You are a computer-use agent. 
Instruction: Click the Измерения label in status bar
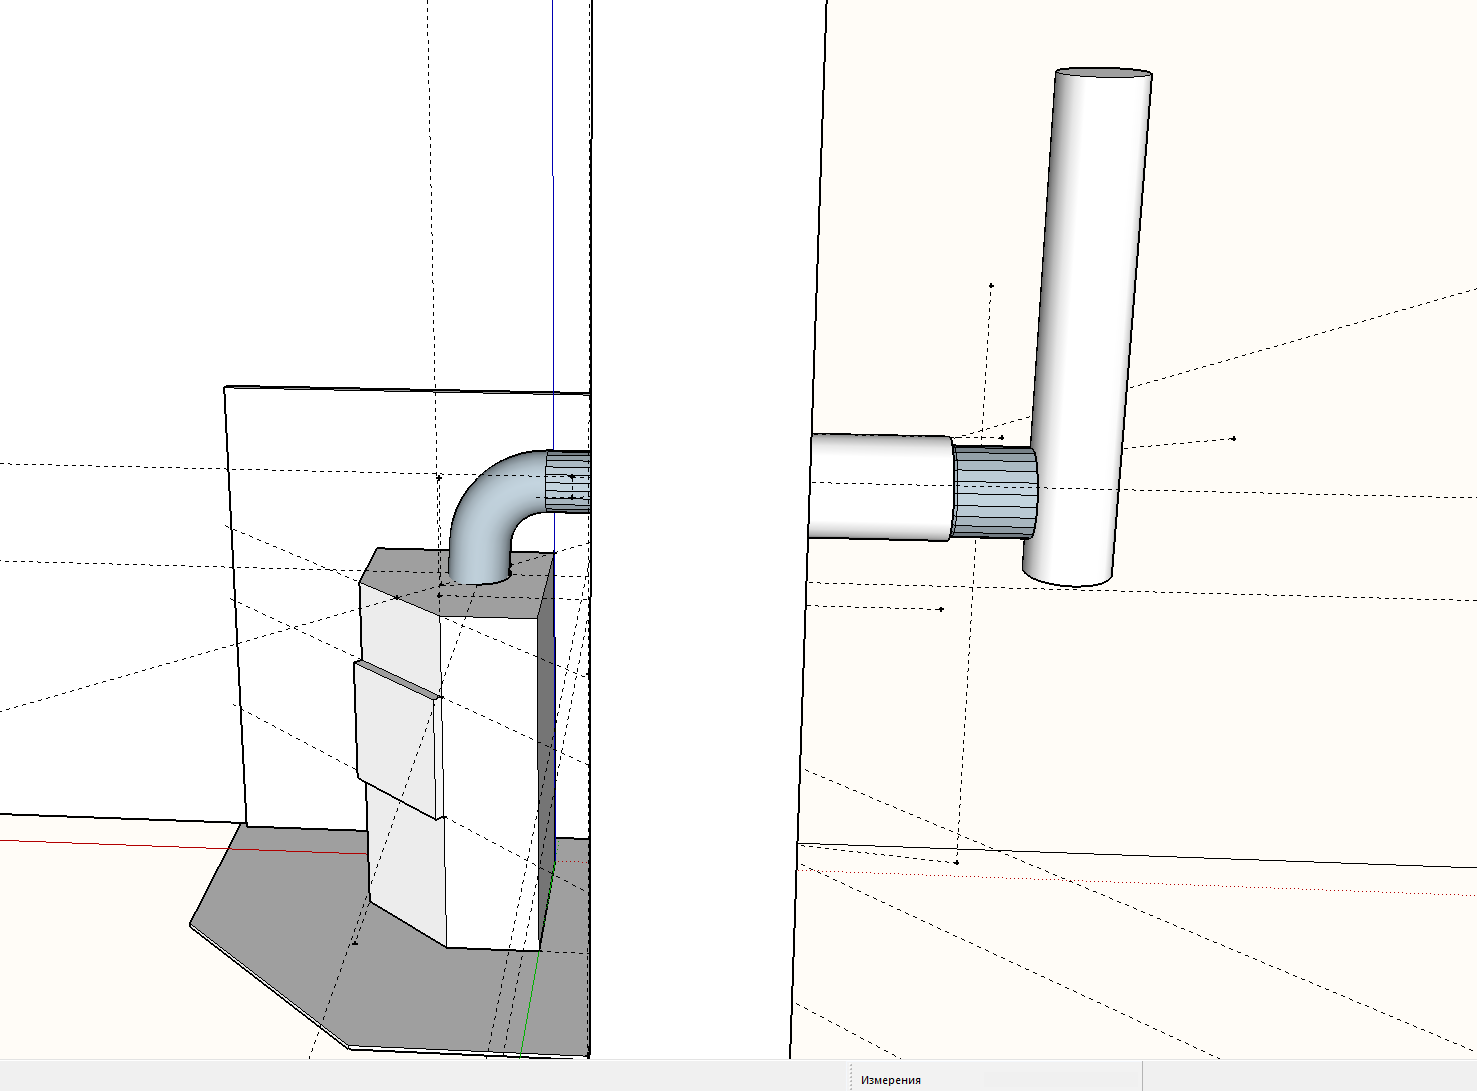(x=890, y=1080)
